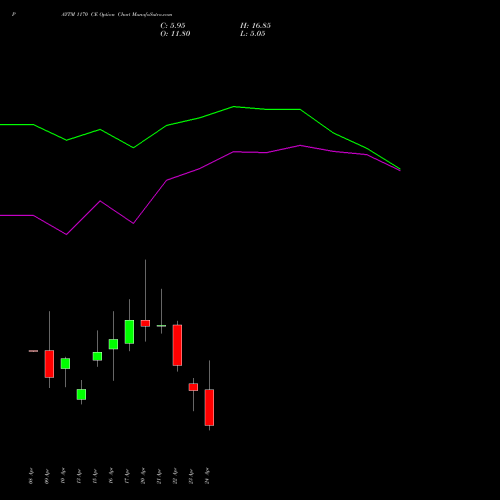Screen dimensions: 500x500
Task: Click the green indicator line
Action: 200,118
